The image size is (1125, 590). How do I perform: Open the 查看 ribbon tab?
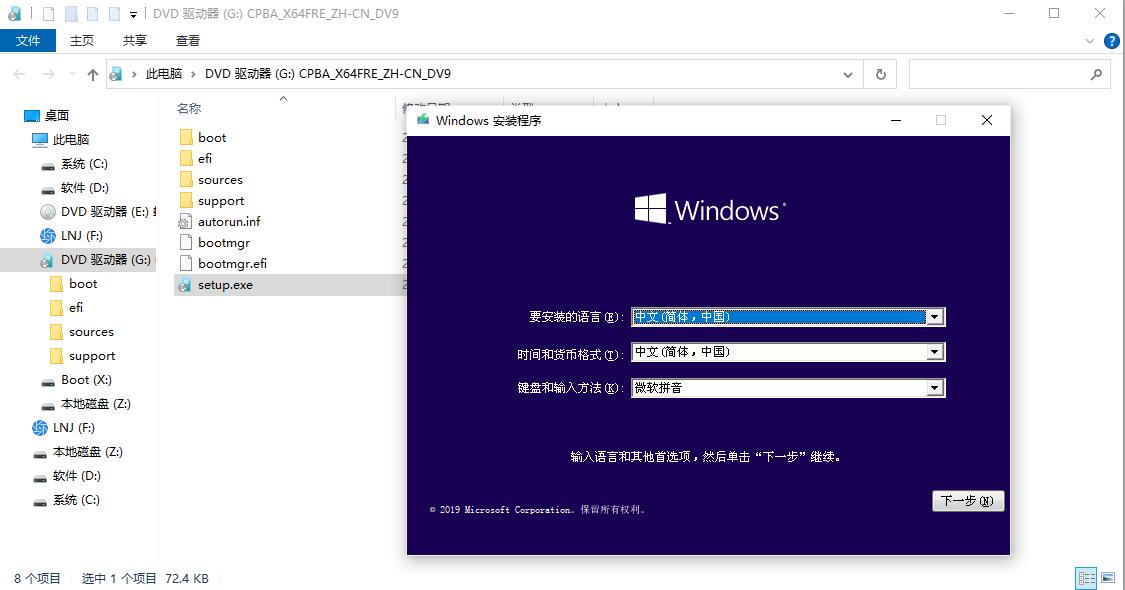point(188,41)
